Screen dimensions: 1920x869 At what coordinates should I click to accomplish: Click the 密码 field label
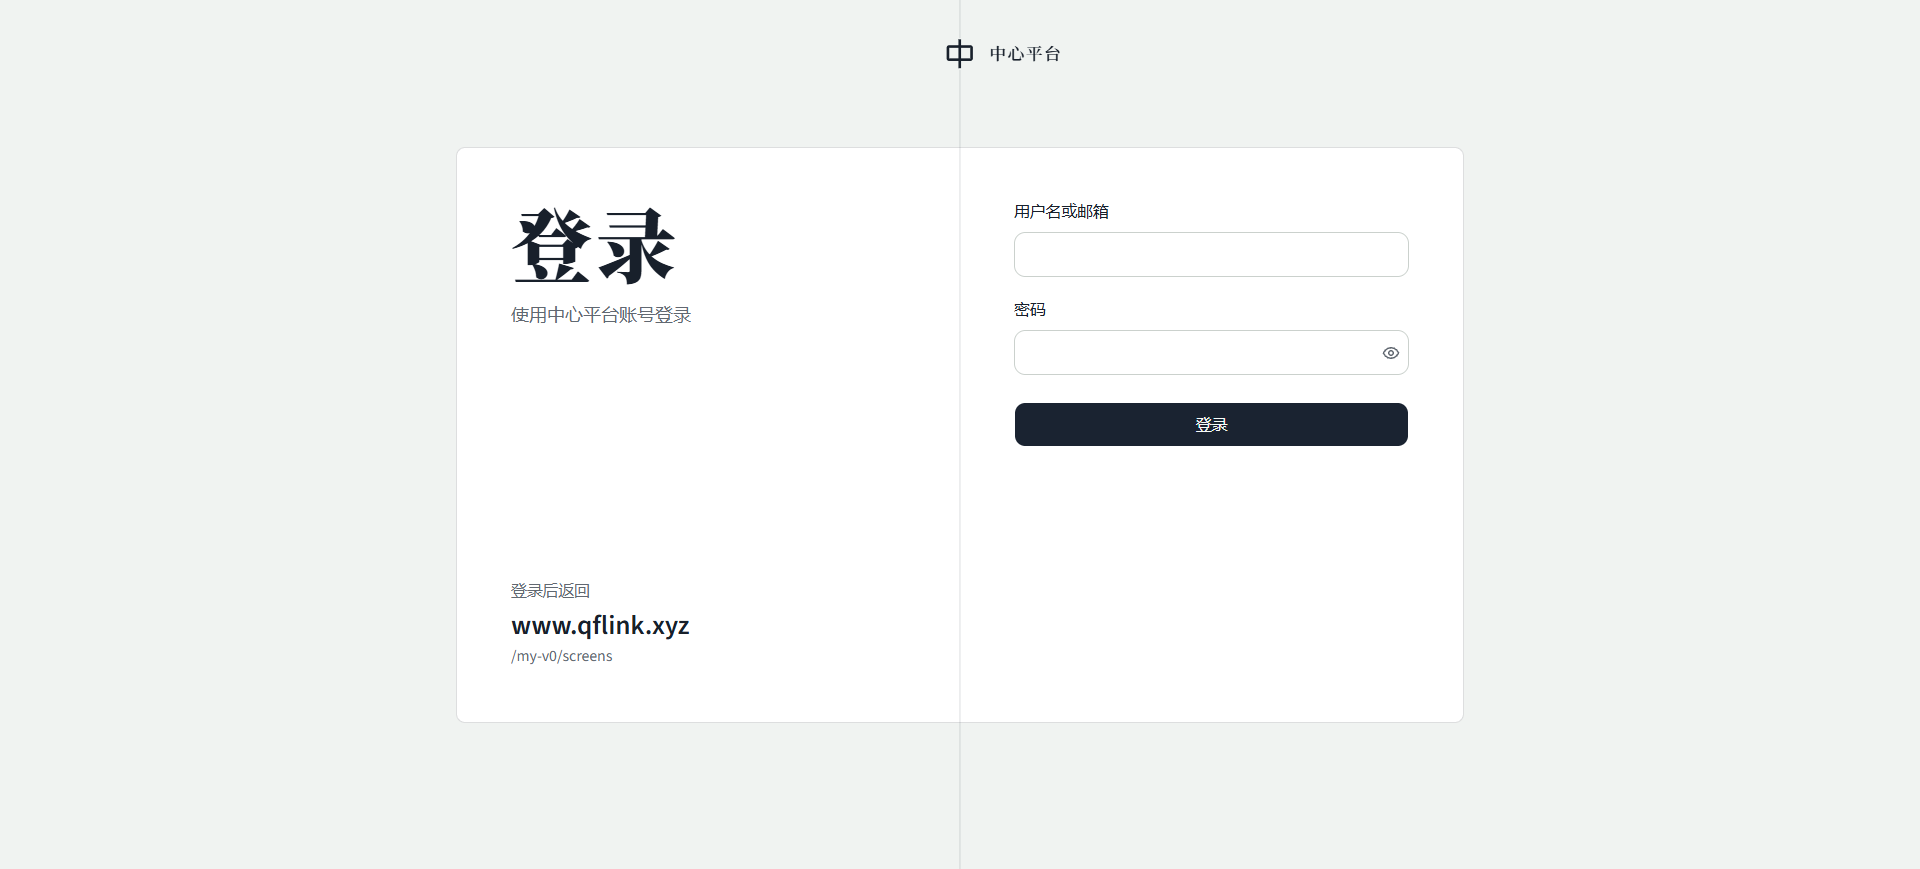click(x=1030, y=309)
